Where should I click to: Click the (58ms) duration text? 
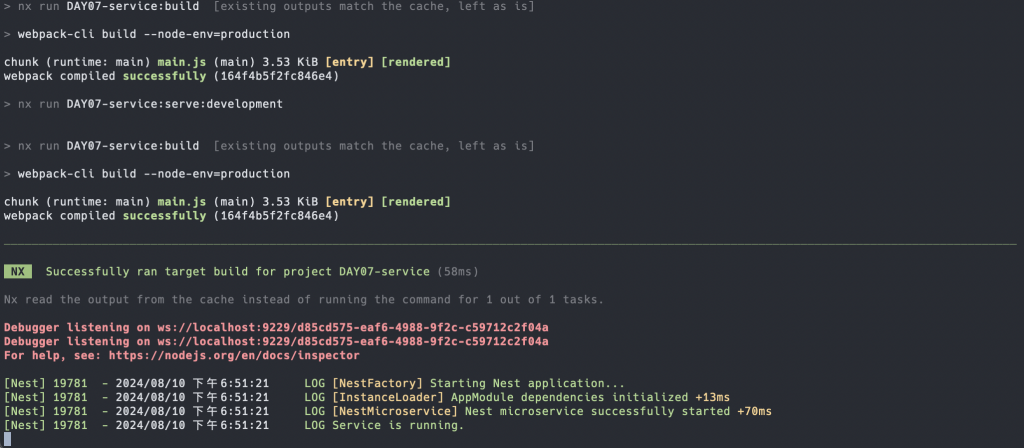(458, 272)
